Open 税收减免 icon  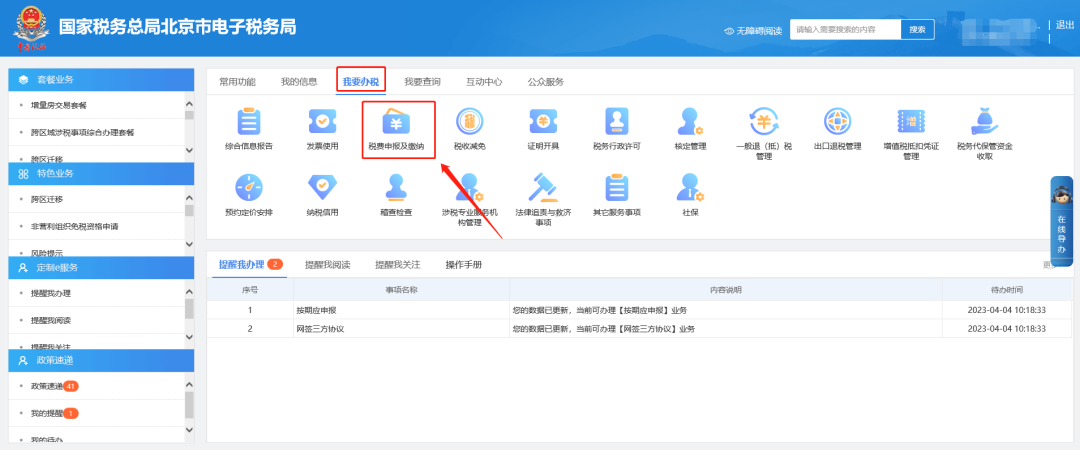(470, 121)
